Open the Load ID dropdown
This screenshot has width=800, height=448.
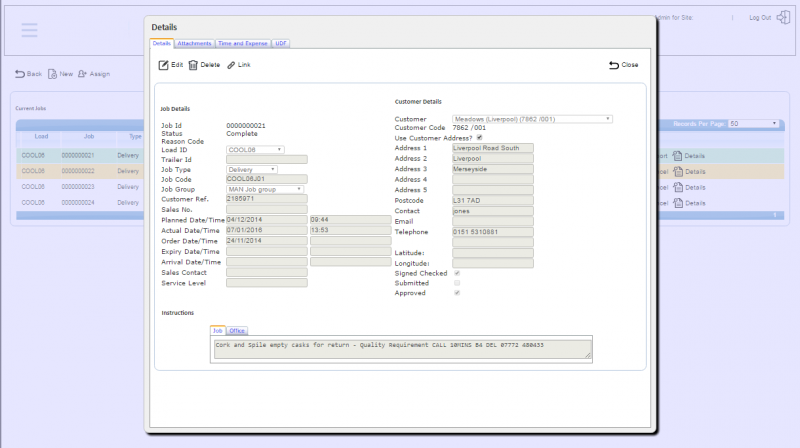coord(255,150)
